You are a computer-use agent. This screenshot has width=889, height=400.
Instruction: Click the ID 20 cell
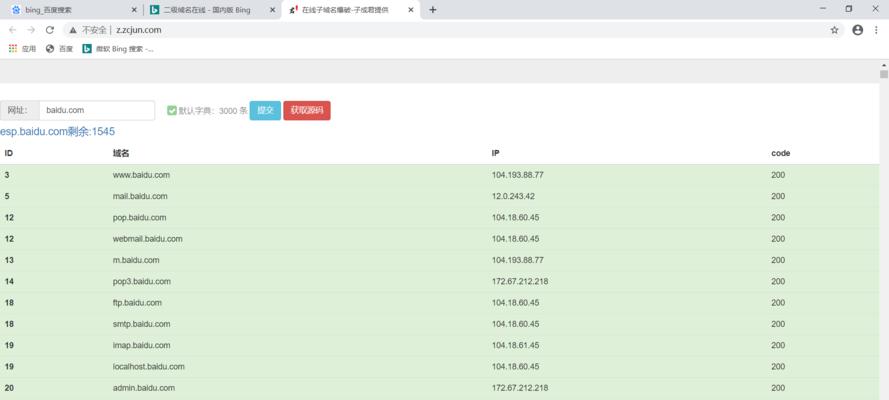[9, 388]
